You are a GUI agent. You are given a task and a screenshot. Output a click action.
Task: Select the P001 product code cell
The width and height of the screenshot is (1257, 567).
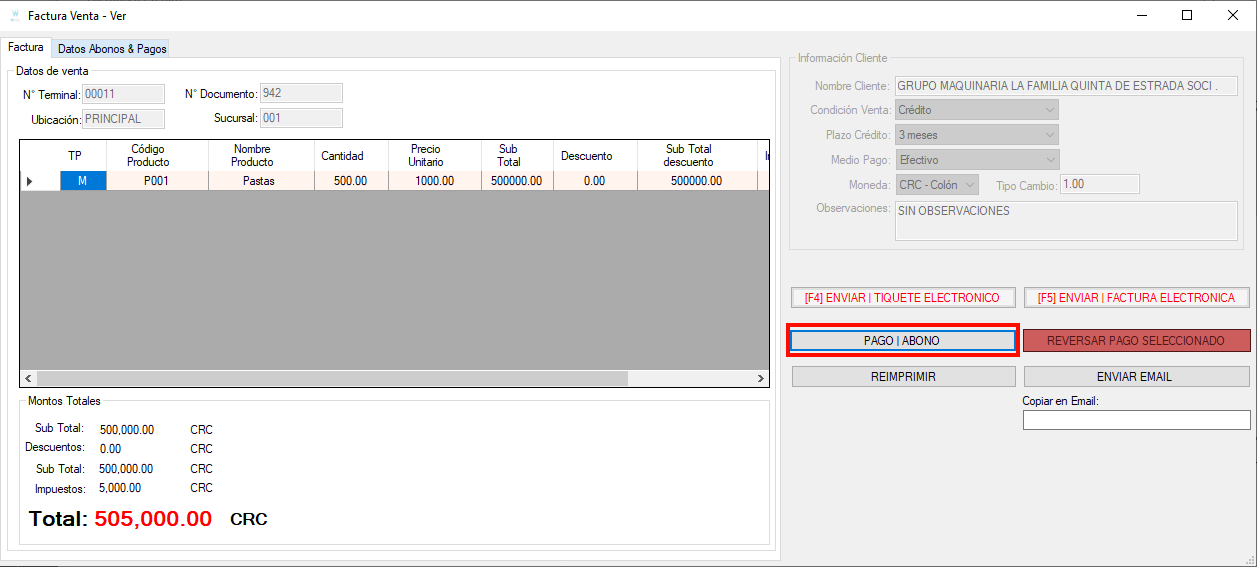pyautogui.click(x=157, y=181)
